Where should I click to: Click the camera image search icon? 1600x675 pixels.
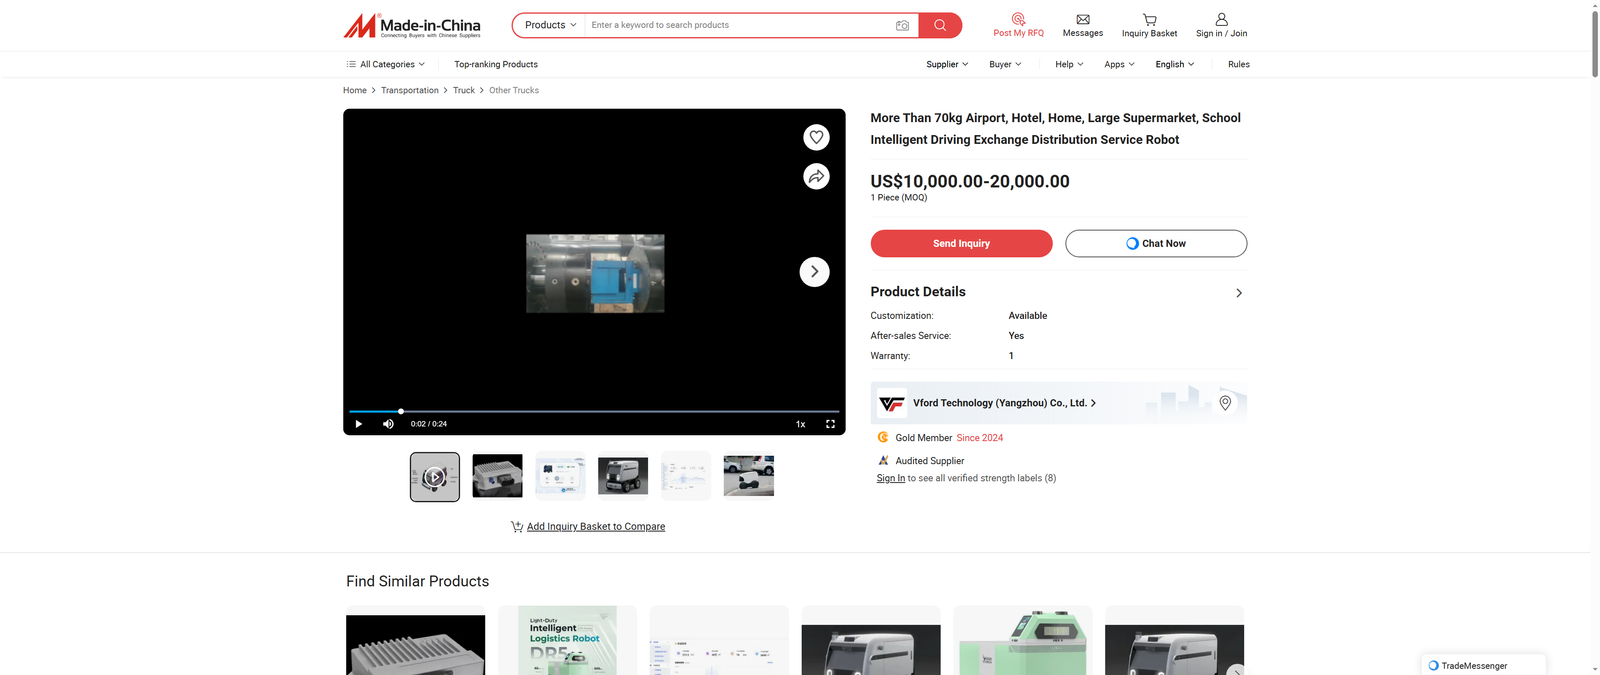[x=902, y=25]
